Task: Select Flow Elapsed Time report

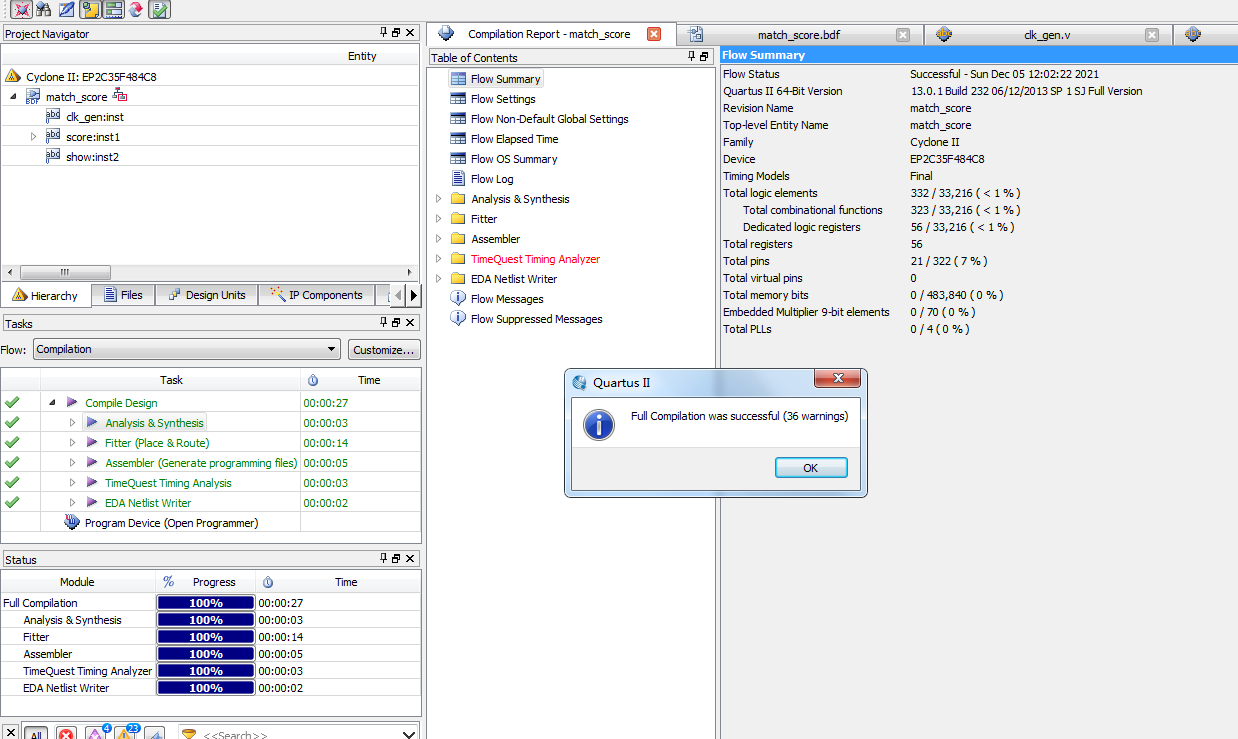Action: click(514, 139)
